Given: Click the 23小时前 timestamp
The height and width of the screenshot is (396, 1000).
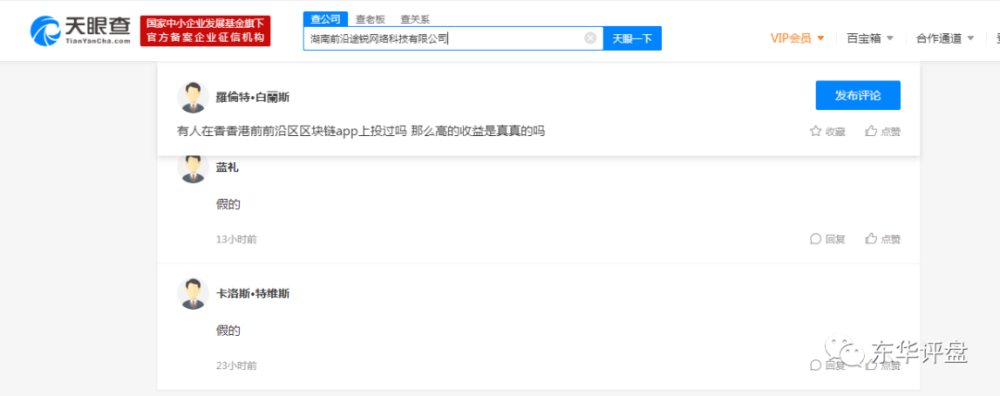Looking at the screenshot, I should 237,366.
